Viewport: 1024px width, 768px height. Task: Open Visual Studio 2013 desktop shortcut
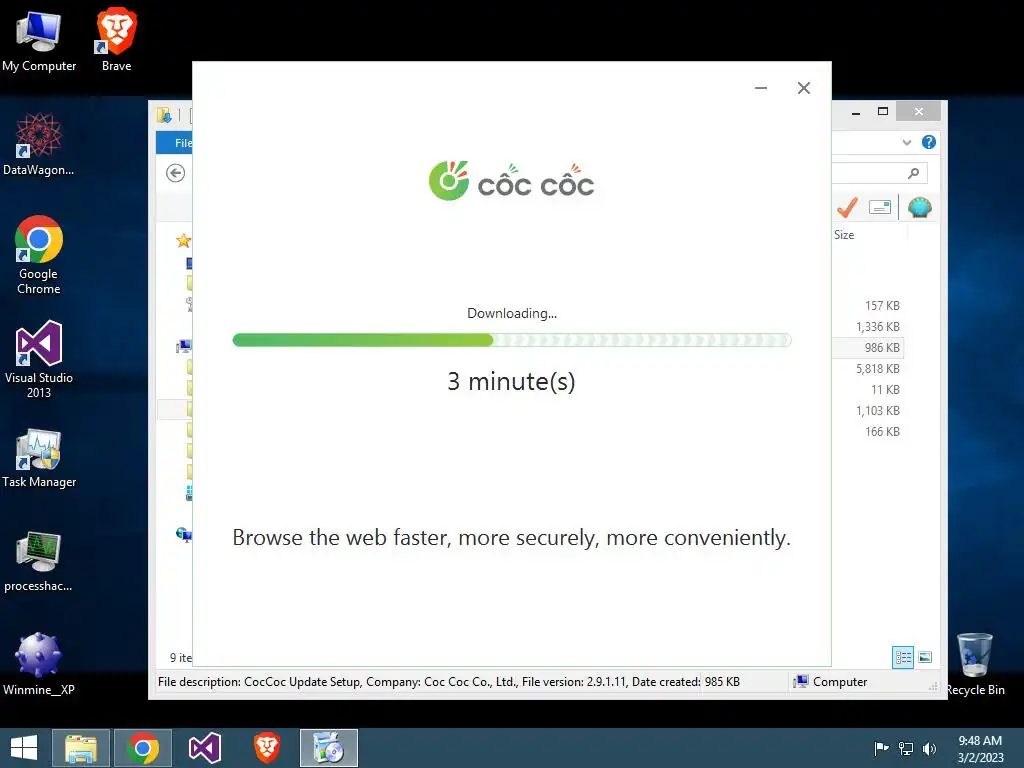pos(39,359)
